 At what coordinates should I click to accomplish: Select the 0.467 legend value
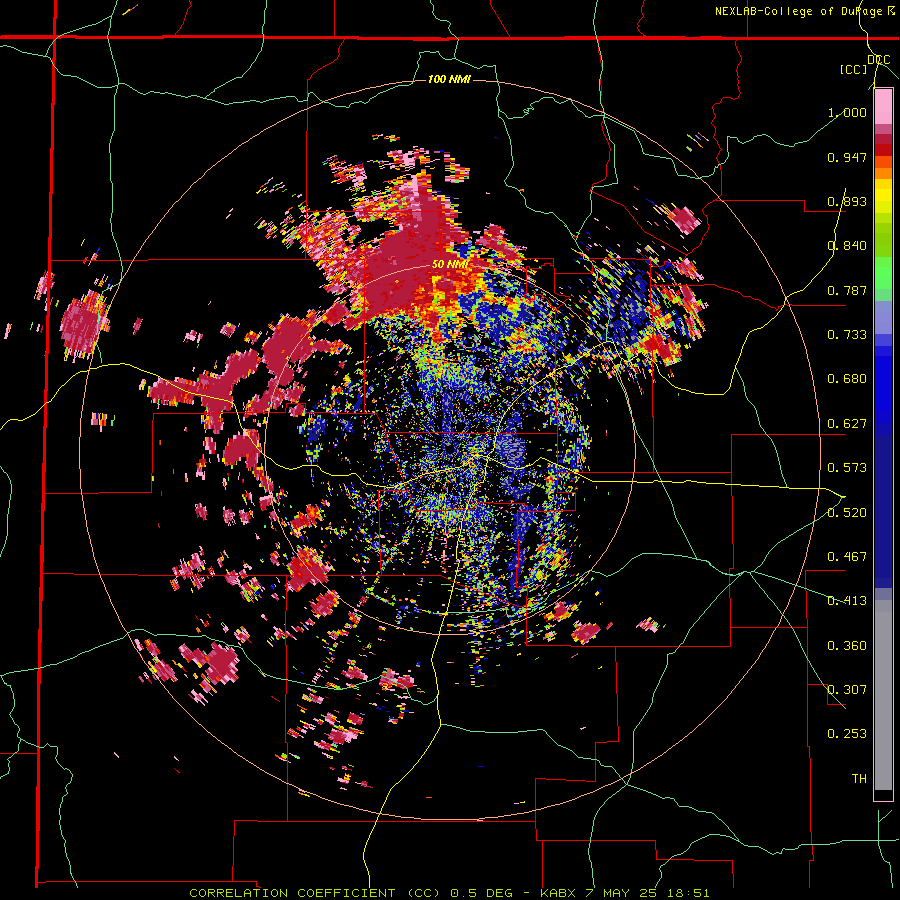point(847,557)
